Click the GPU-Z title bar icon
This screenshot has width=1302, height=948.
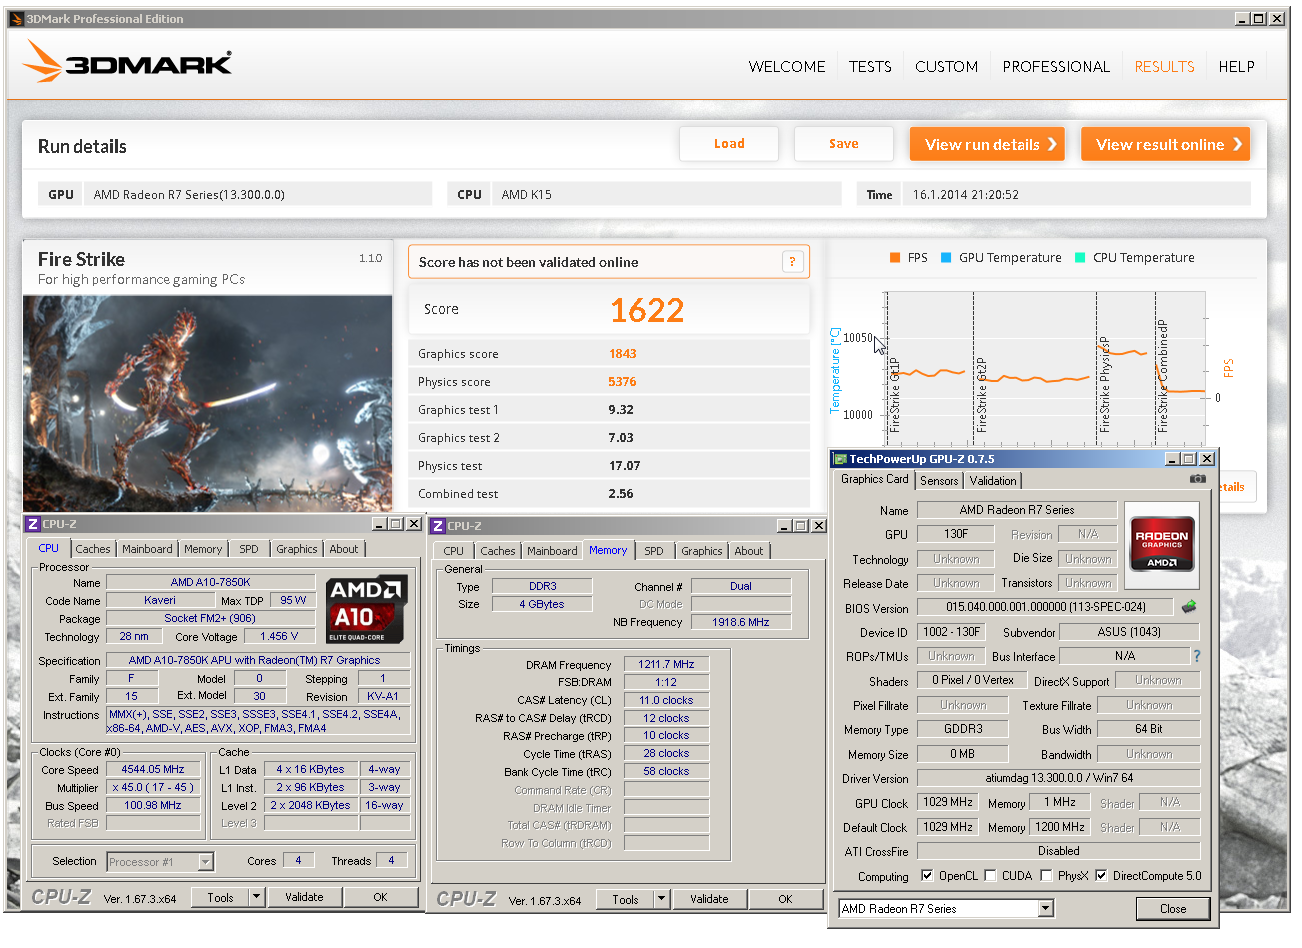pyautogui.click(x=840, y=459)
